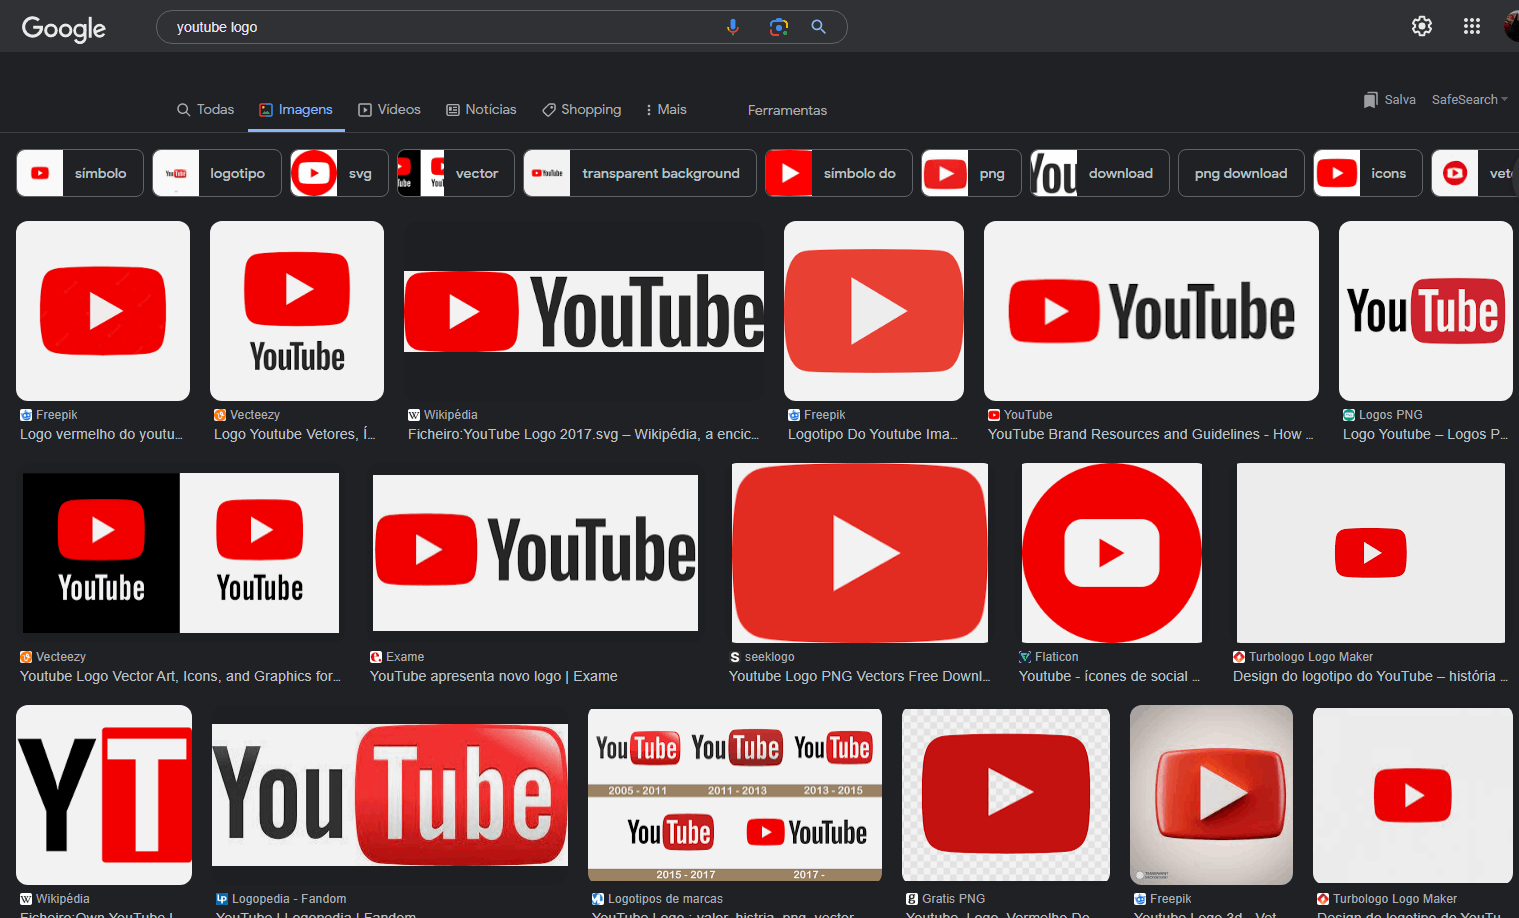Image resolution: width=1519 pixels, height=918 pixels.
Task: Open Vecteezy black-and-white YouTube logos thumbnail
Action: (x=181, y=553)
